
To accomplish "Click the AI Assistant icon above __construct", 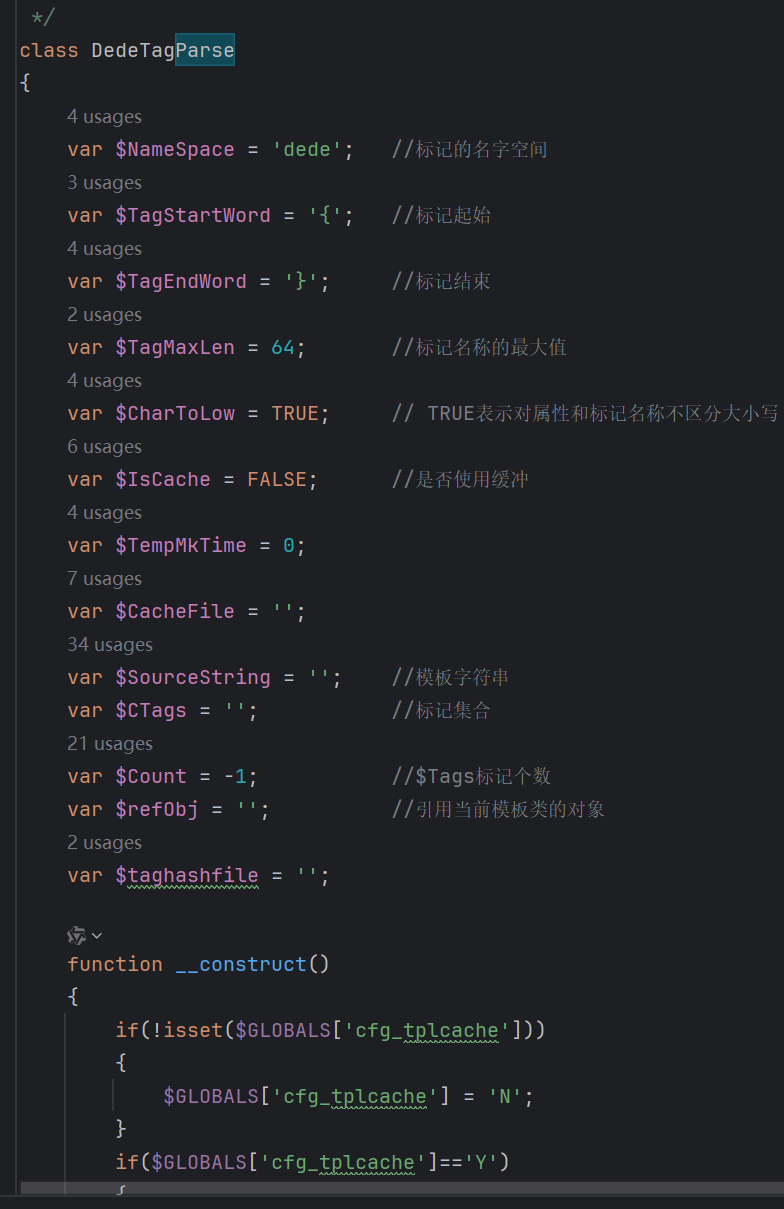I will (76, 935).
